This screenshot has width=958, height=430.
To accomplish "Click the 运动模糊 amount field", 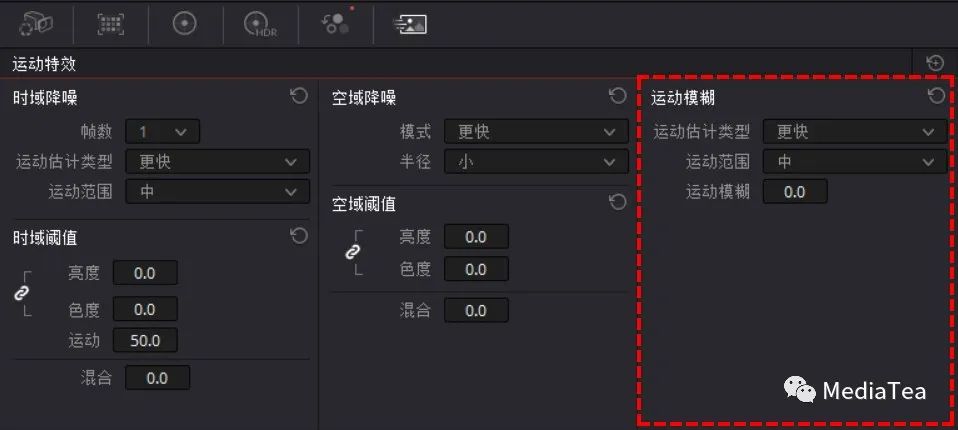I will (x=795, y=192).
